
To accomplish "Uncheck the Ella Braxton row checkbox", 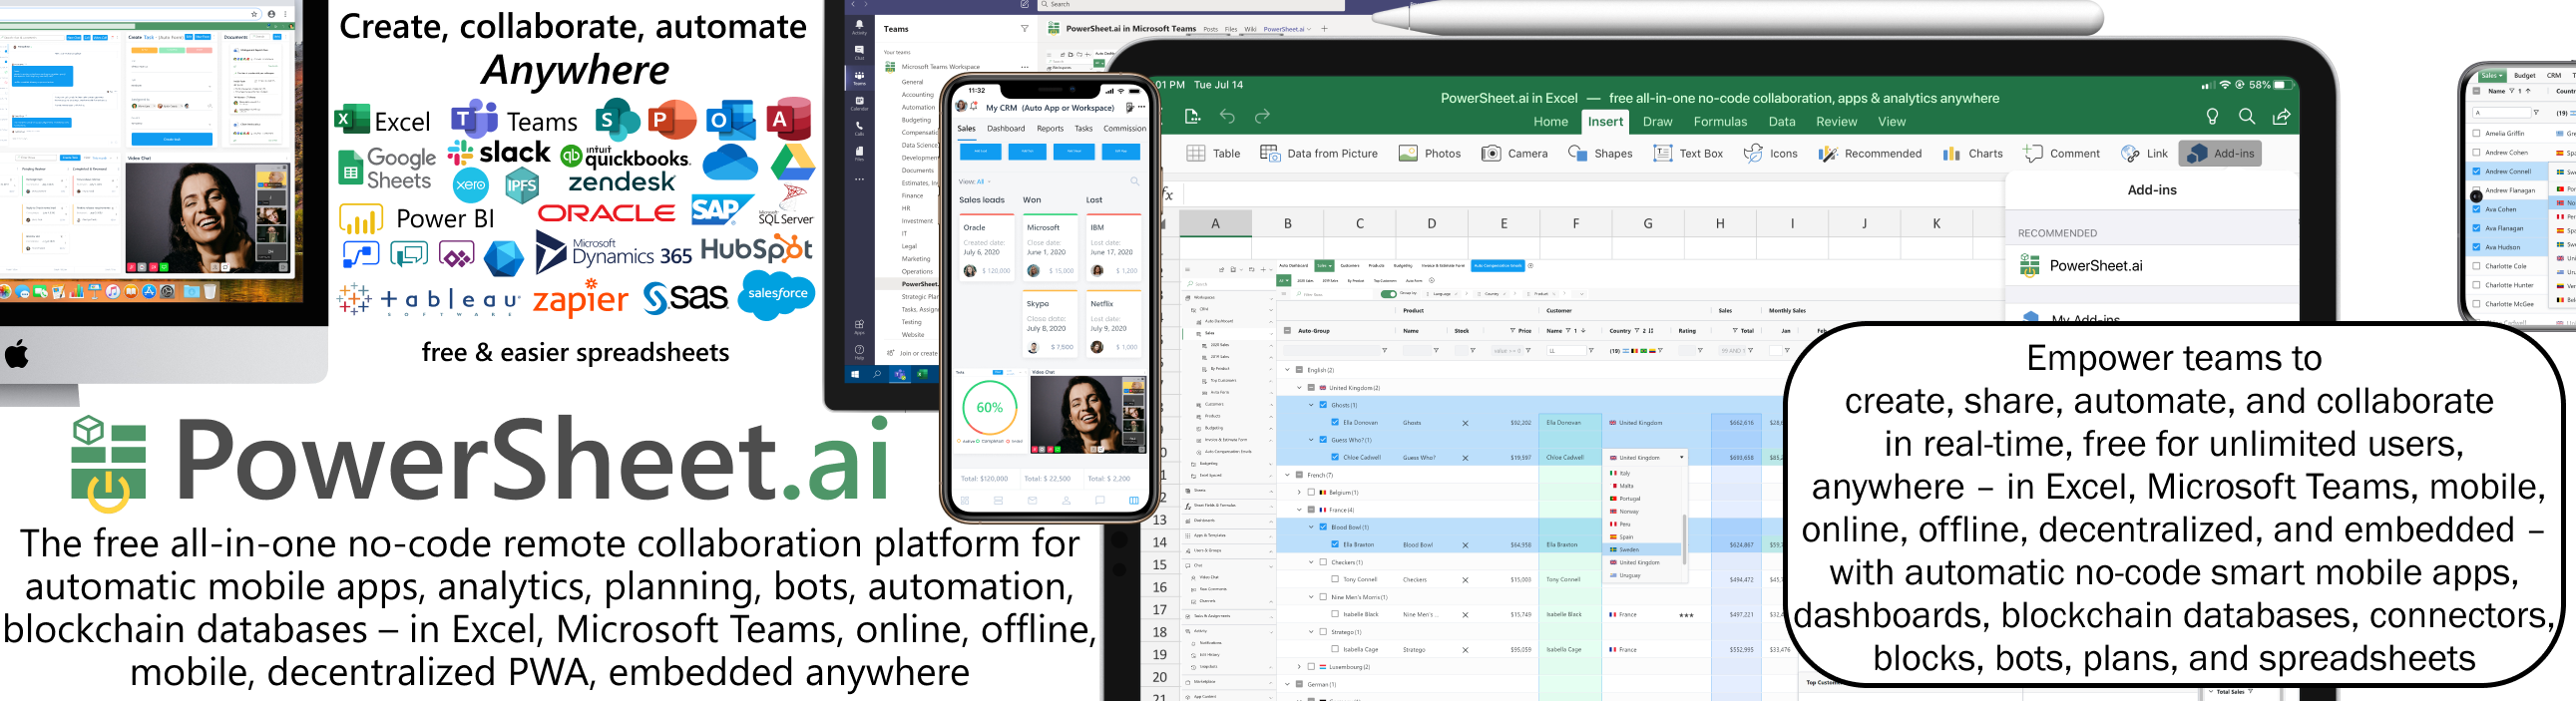I will click(1334, 544).
